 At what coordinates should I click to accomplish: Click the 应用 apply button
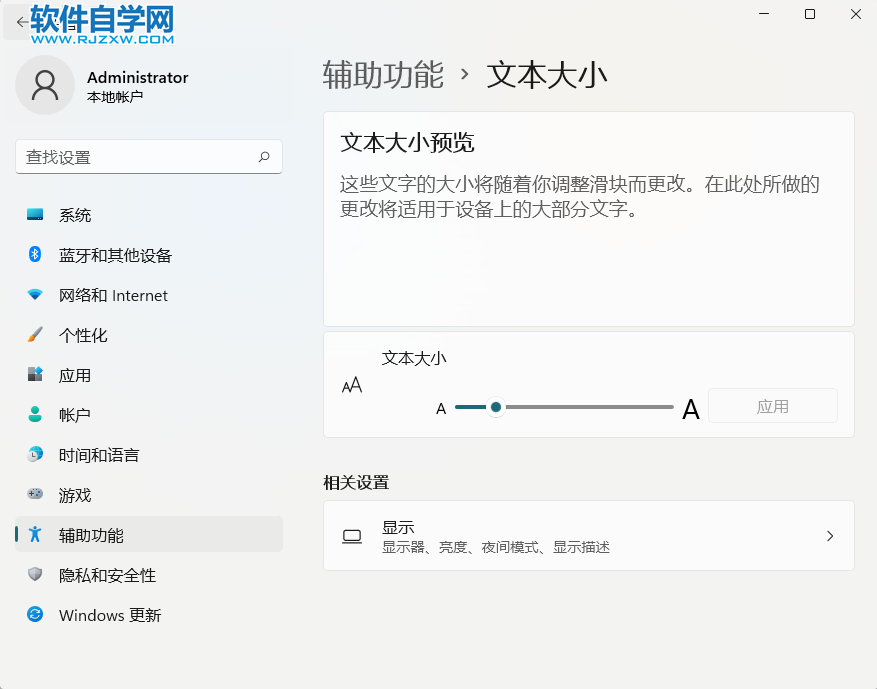(772, 406)
